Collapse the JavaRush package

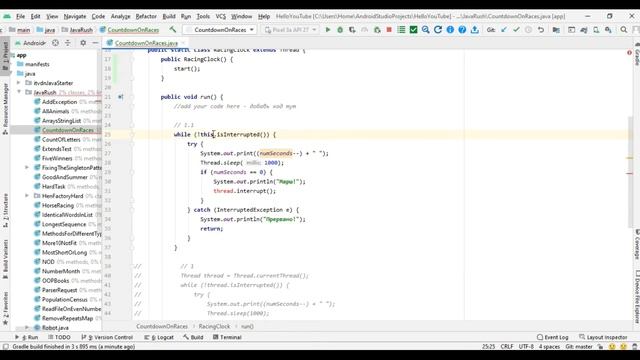coord(18,92)
